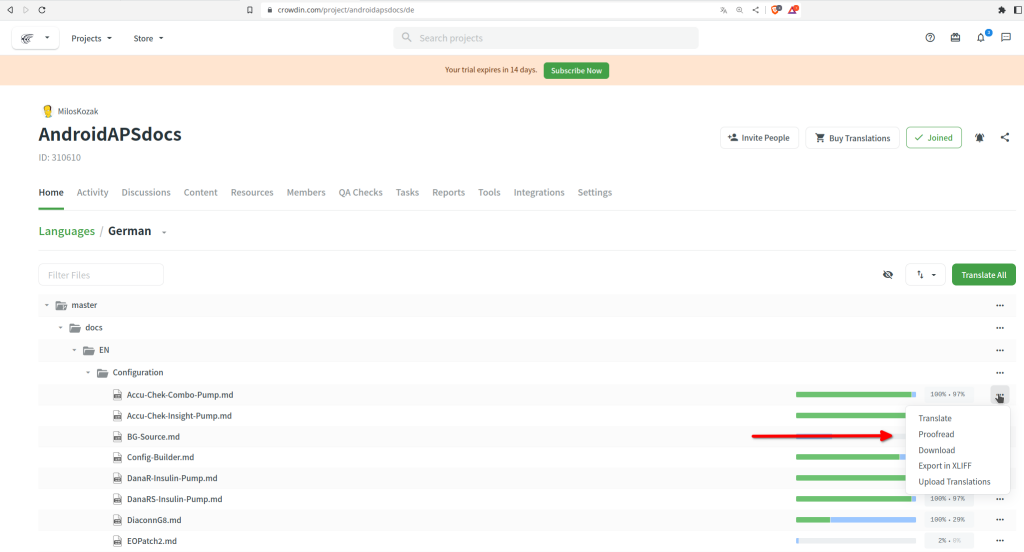Open the Config-Builder.md file
Screen dimensions: 1024x552
(x=160, y=457)
